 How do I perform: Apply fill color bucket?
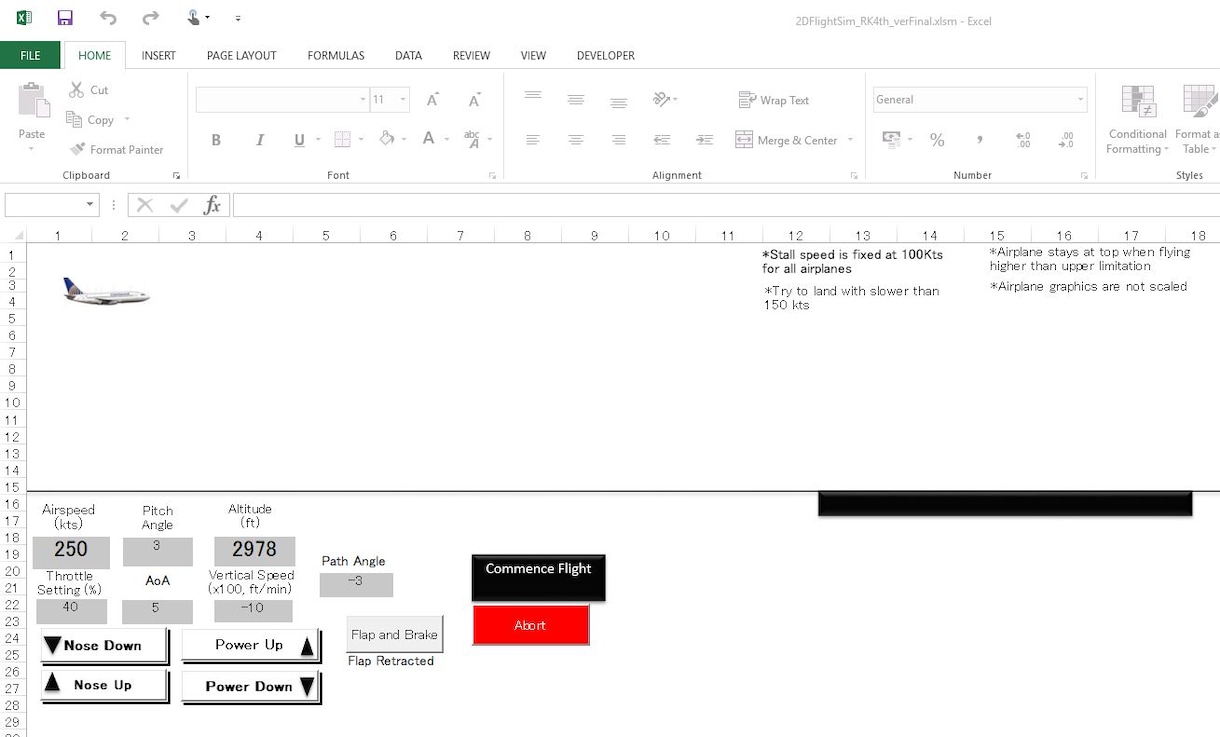pyautogui.click(x=387, y=140)
